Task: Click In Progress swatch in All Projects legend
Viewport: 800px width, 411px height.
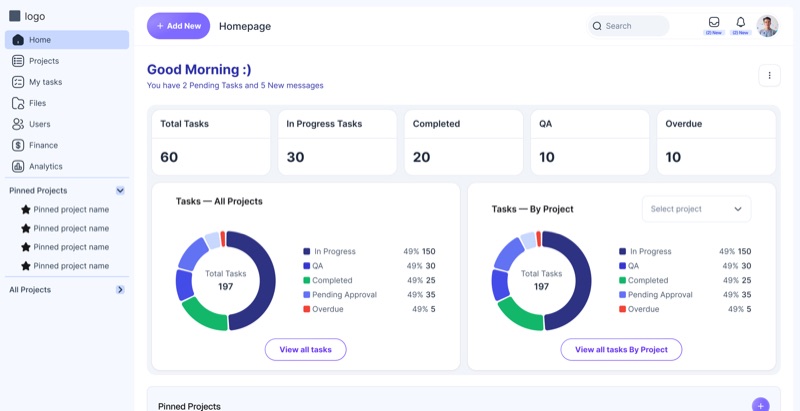Action: tap(307, 251)
